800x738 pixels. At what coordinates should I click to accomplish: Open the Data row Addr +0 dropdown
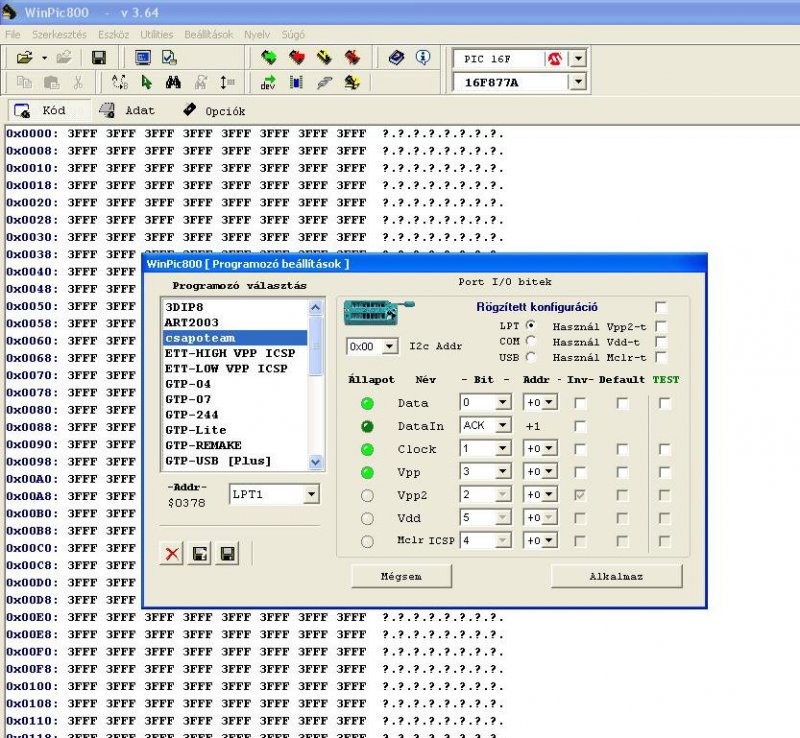point(549,403)
